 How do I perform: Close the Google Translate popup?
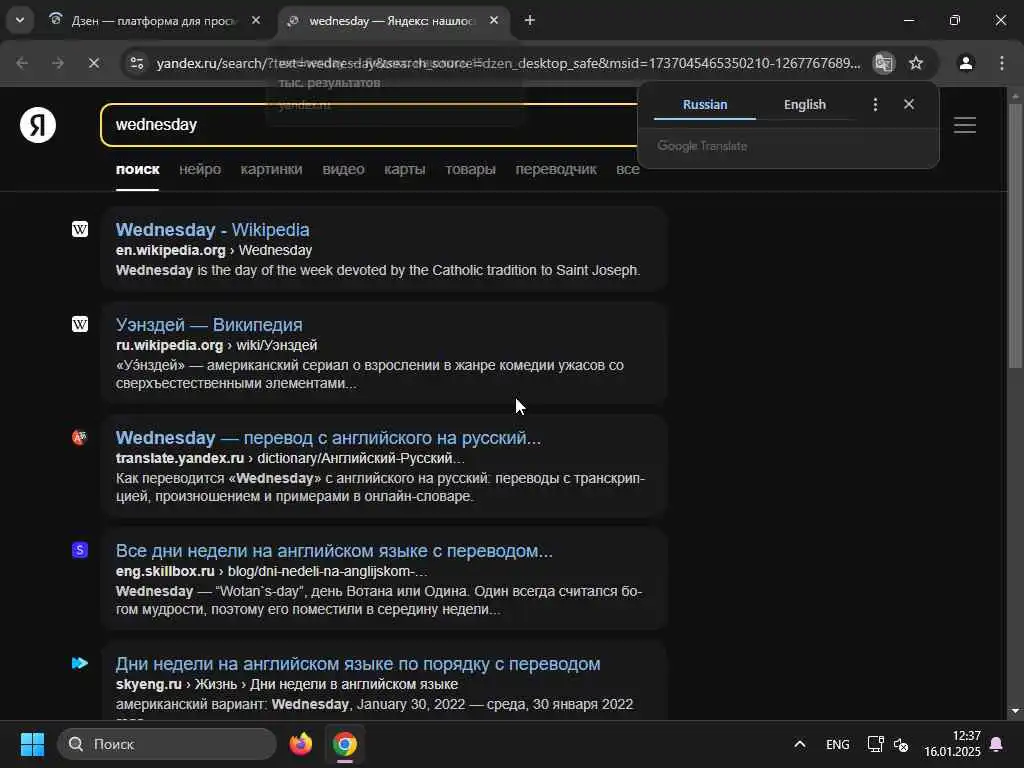click(x=909, y=104)
